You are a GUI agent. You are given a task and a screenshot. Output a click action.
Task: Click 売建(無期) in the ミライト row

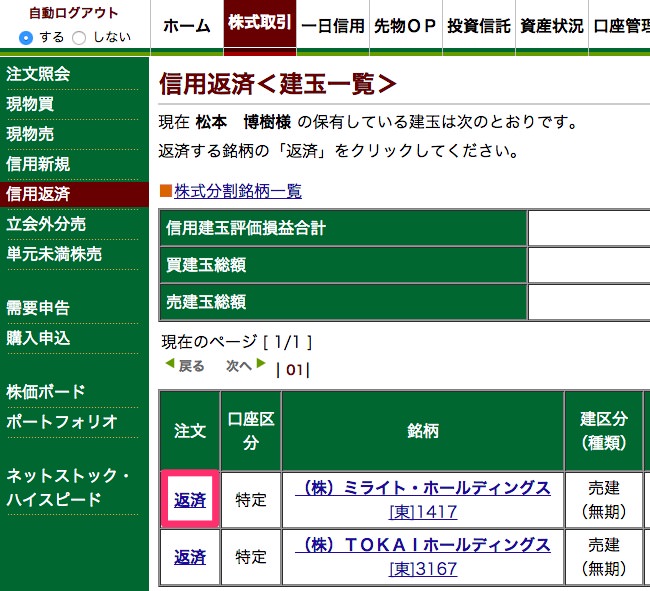pyautogui.click(x=604, y=500)
